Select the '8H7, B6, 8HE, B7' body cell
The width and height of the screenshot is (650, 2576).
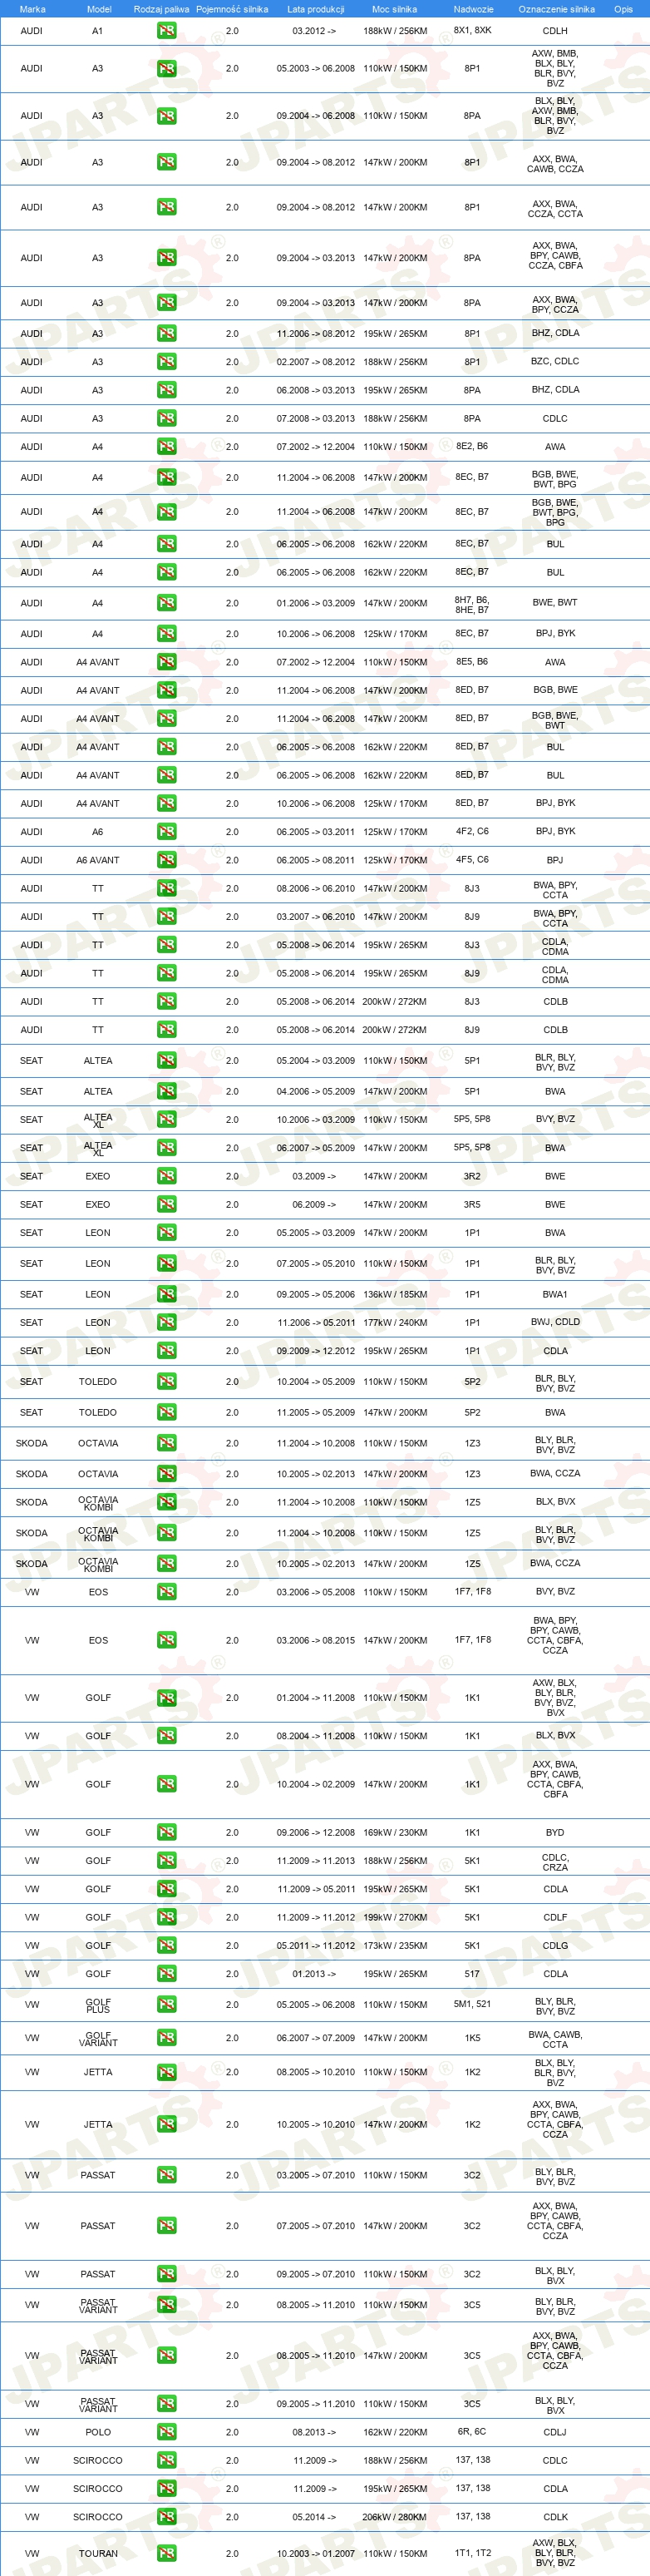472,604
